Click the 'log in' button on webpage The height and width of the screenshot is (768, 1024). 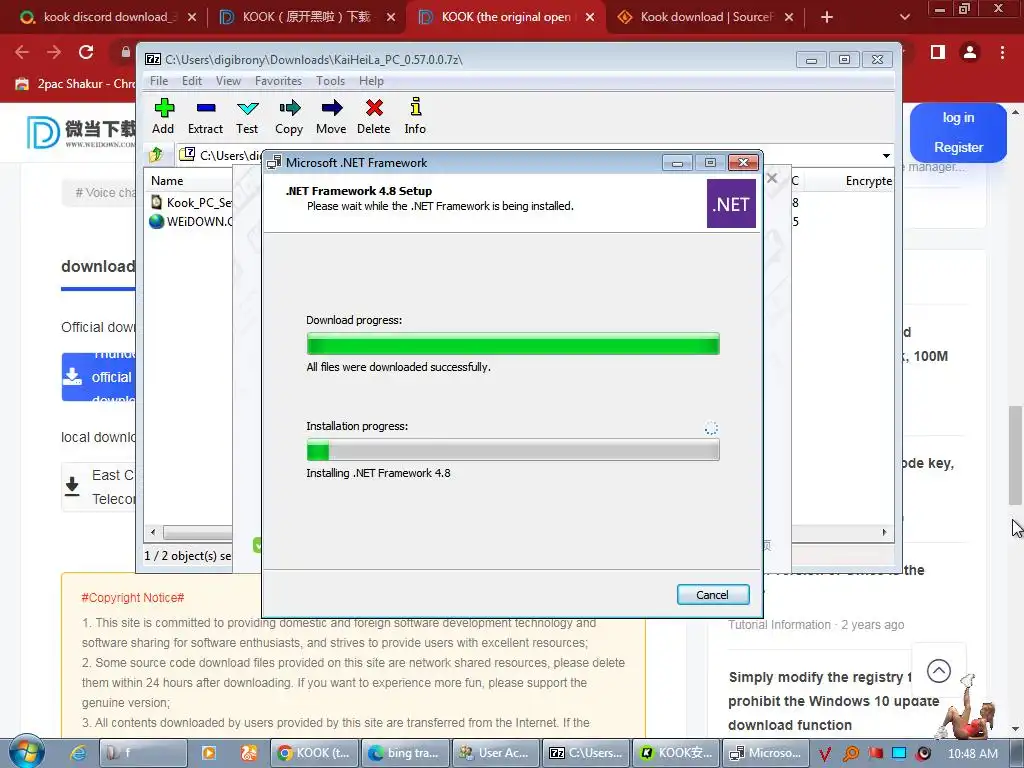(x=958, y=118)
